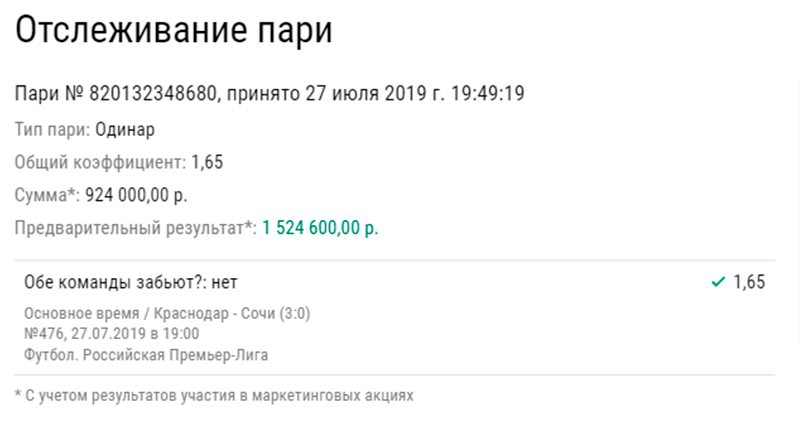
Task: Click the "Сумма*:" label
Action: coord(48,194)
